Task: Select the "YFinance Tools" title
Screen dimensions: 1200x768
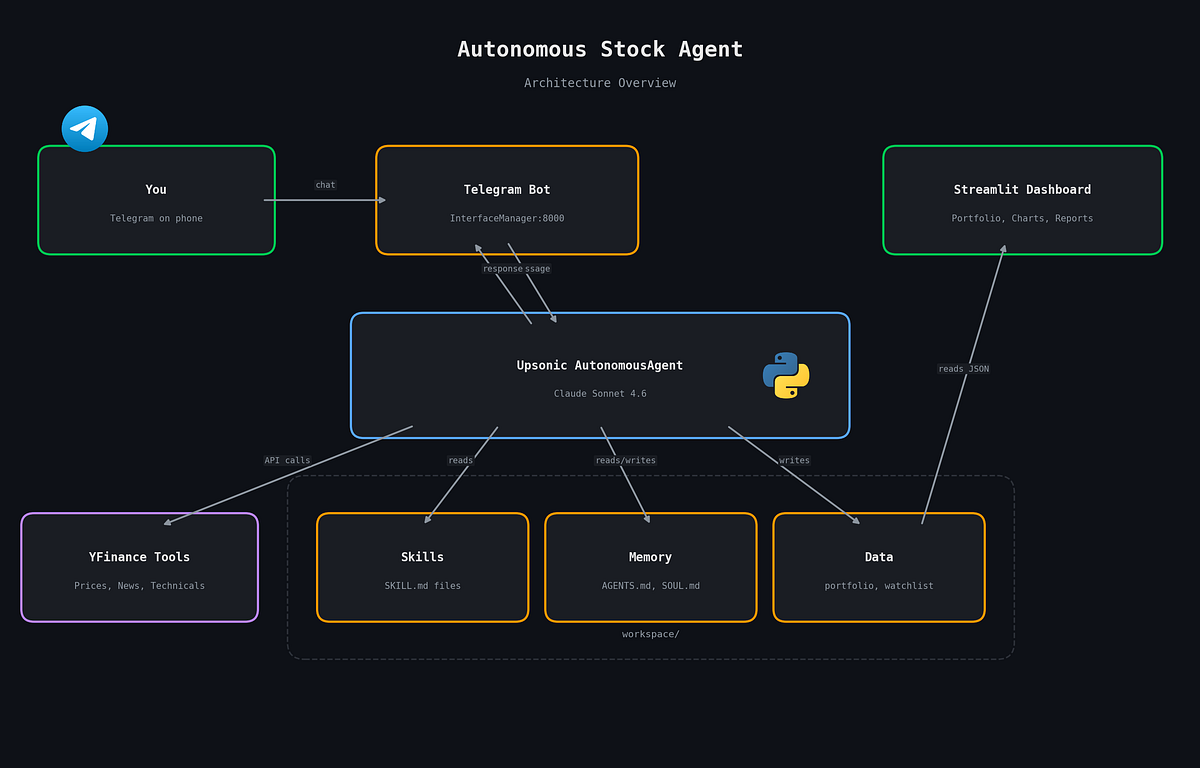Action: pyautogui.click(x=139, y=557)
